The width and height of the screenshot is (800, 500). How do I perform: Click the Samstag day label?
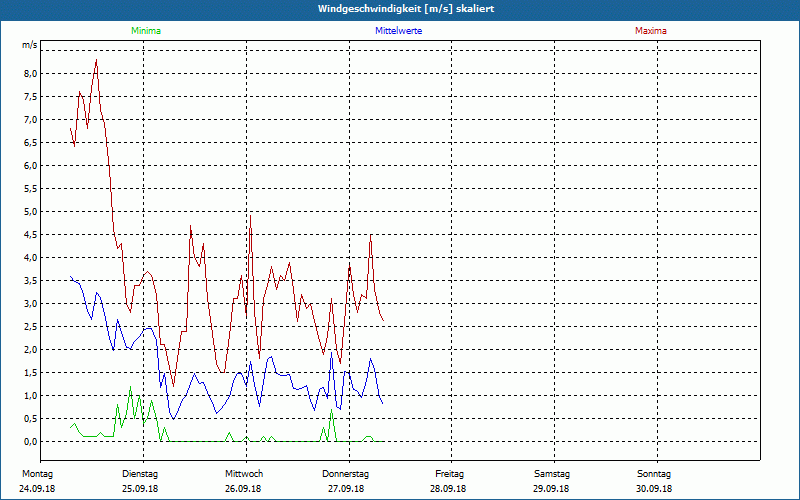click(552, 474)
